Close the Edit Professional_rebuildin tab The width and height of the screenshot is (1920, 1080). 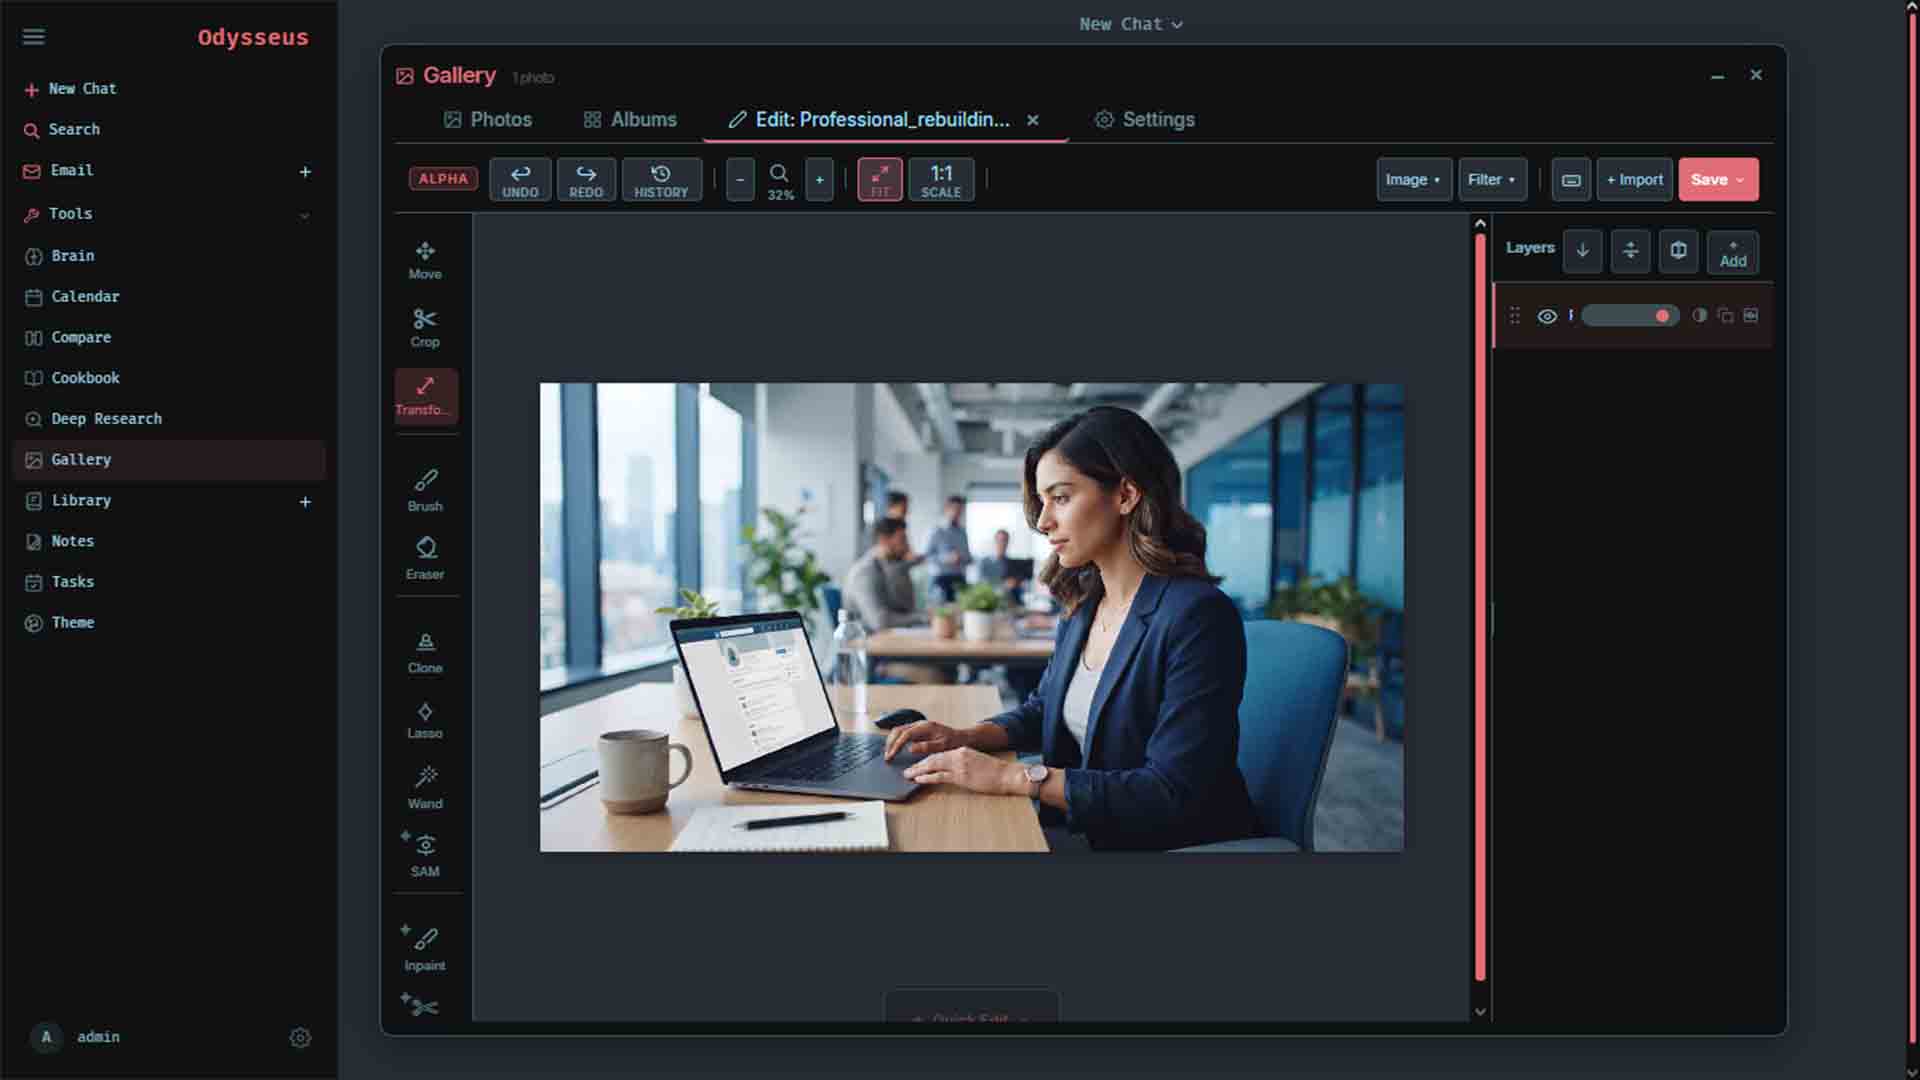pos(1033,120)
